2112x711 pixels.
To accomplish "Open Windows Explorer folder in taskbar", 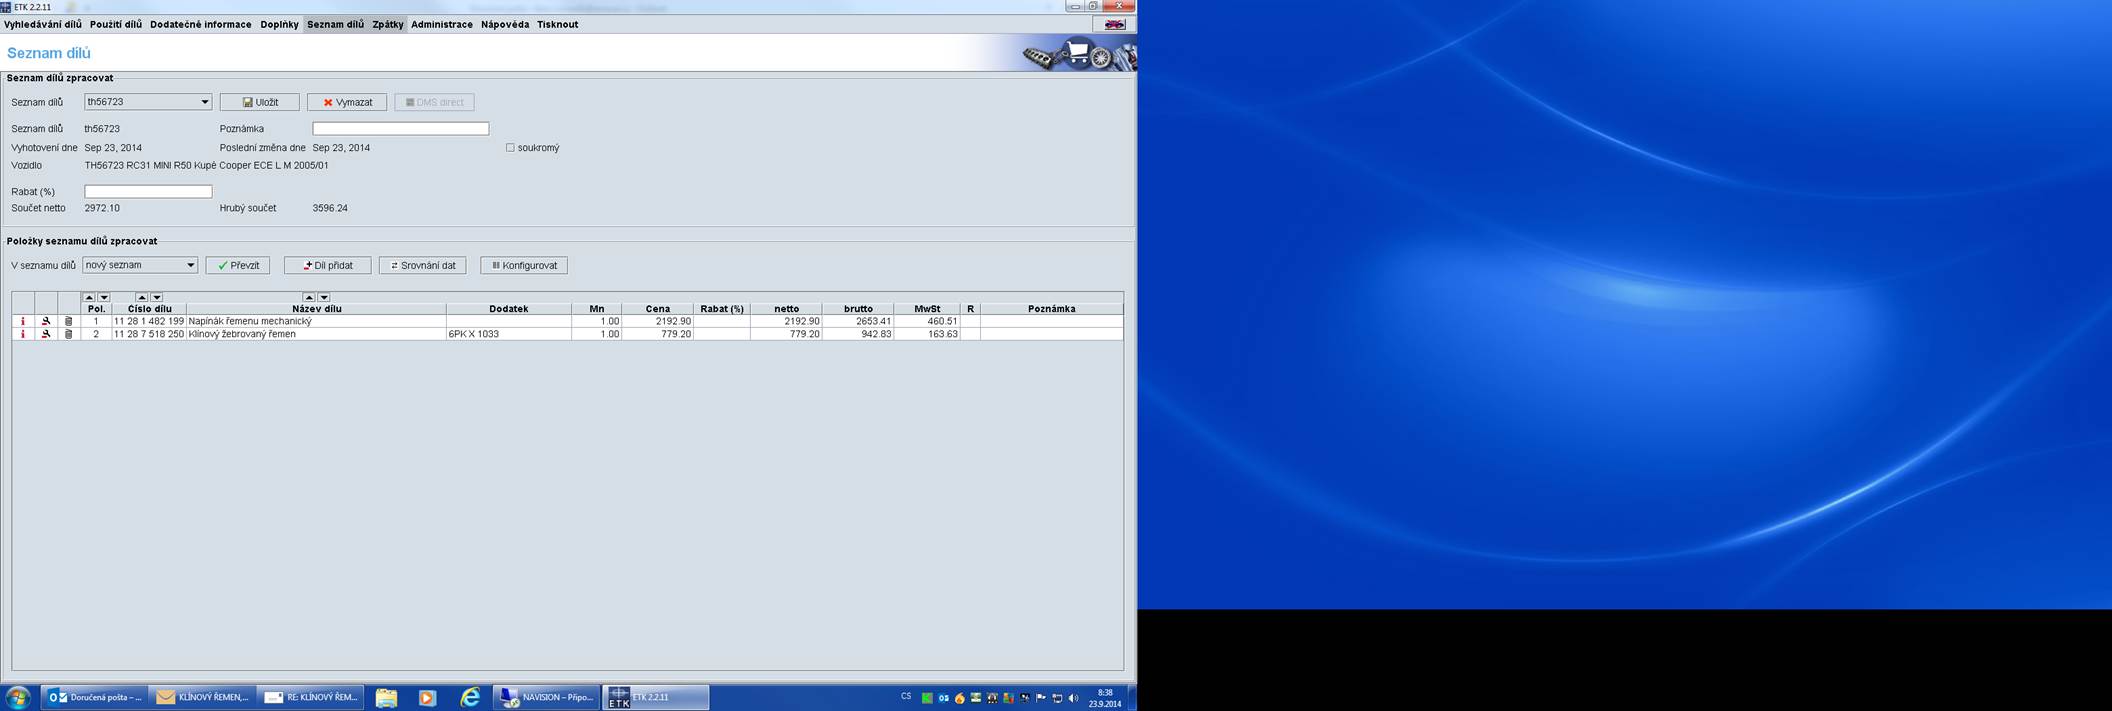I will 386,697.
